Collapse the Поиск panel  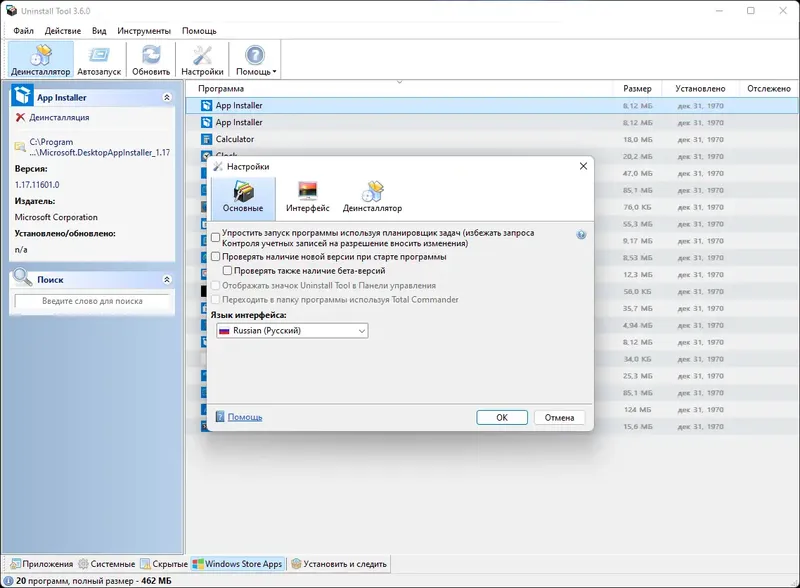coord(167,279)
